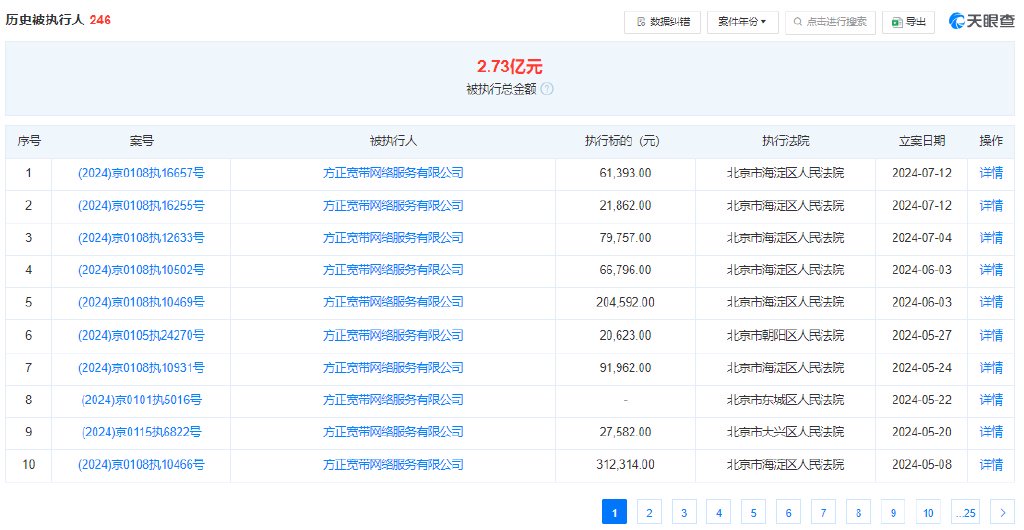This screenshot has width=1024, height=530.
Task: Open 详情 for case 京0108执10502号
Action: pos(991,270)
